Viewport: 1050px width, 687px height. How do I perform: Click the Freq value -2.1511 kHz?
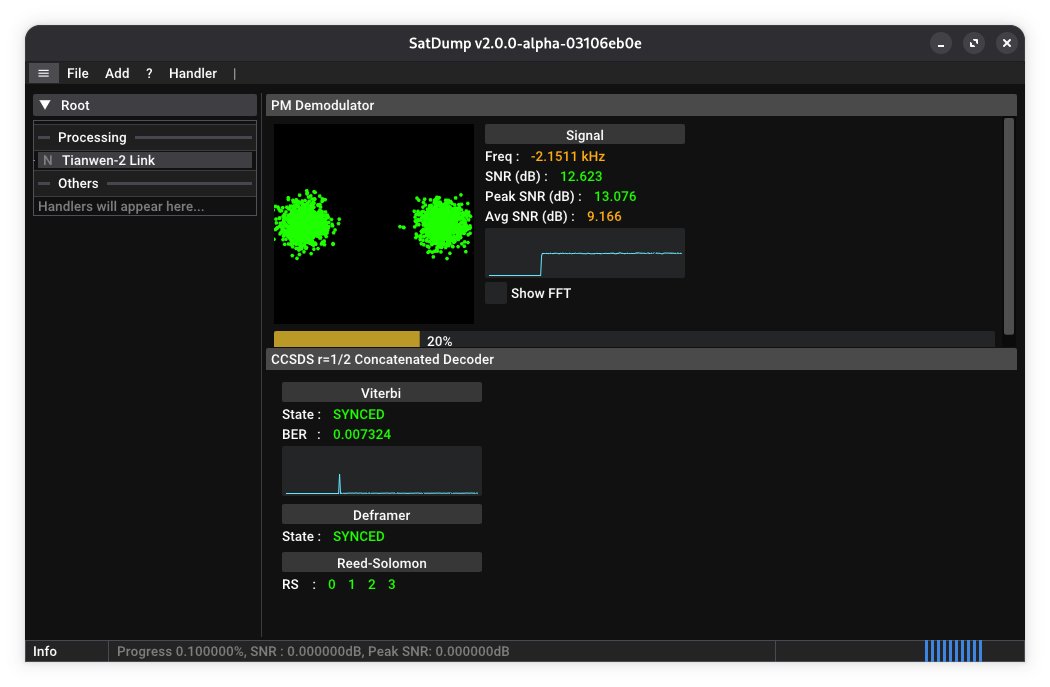pos(568,156)
